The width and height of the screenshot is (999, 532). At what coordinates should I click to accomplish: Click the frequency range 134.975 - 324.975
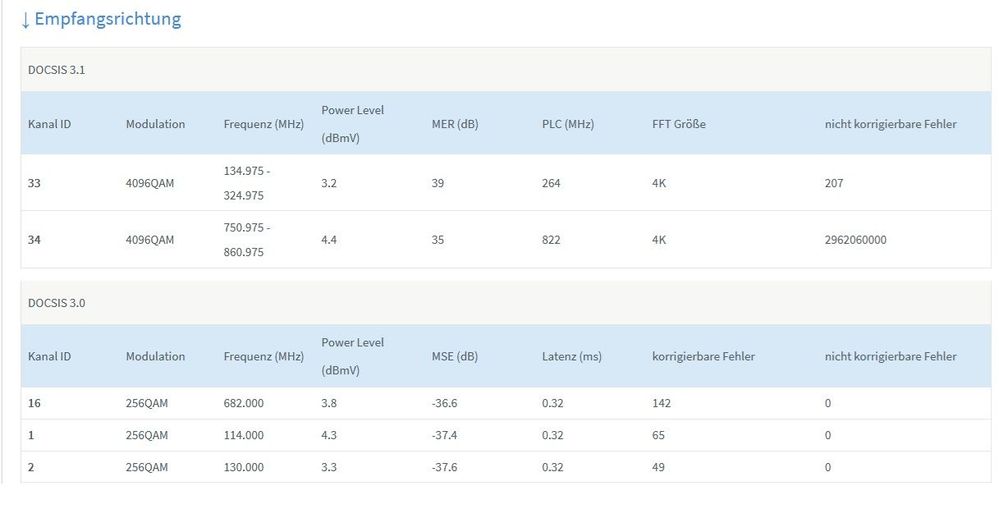coord(247,183)
